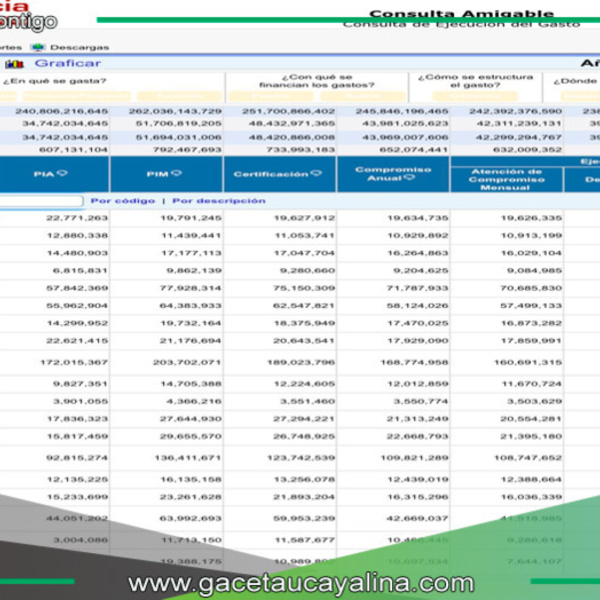Click the Graficar bar chart icon
The width and height of the screenshot is (600, 600).
coord(15,64)
